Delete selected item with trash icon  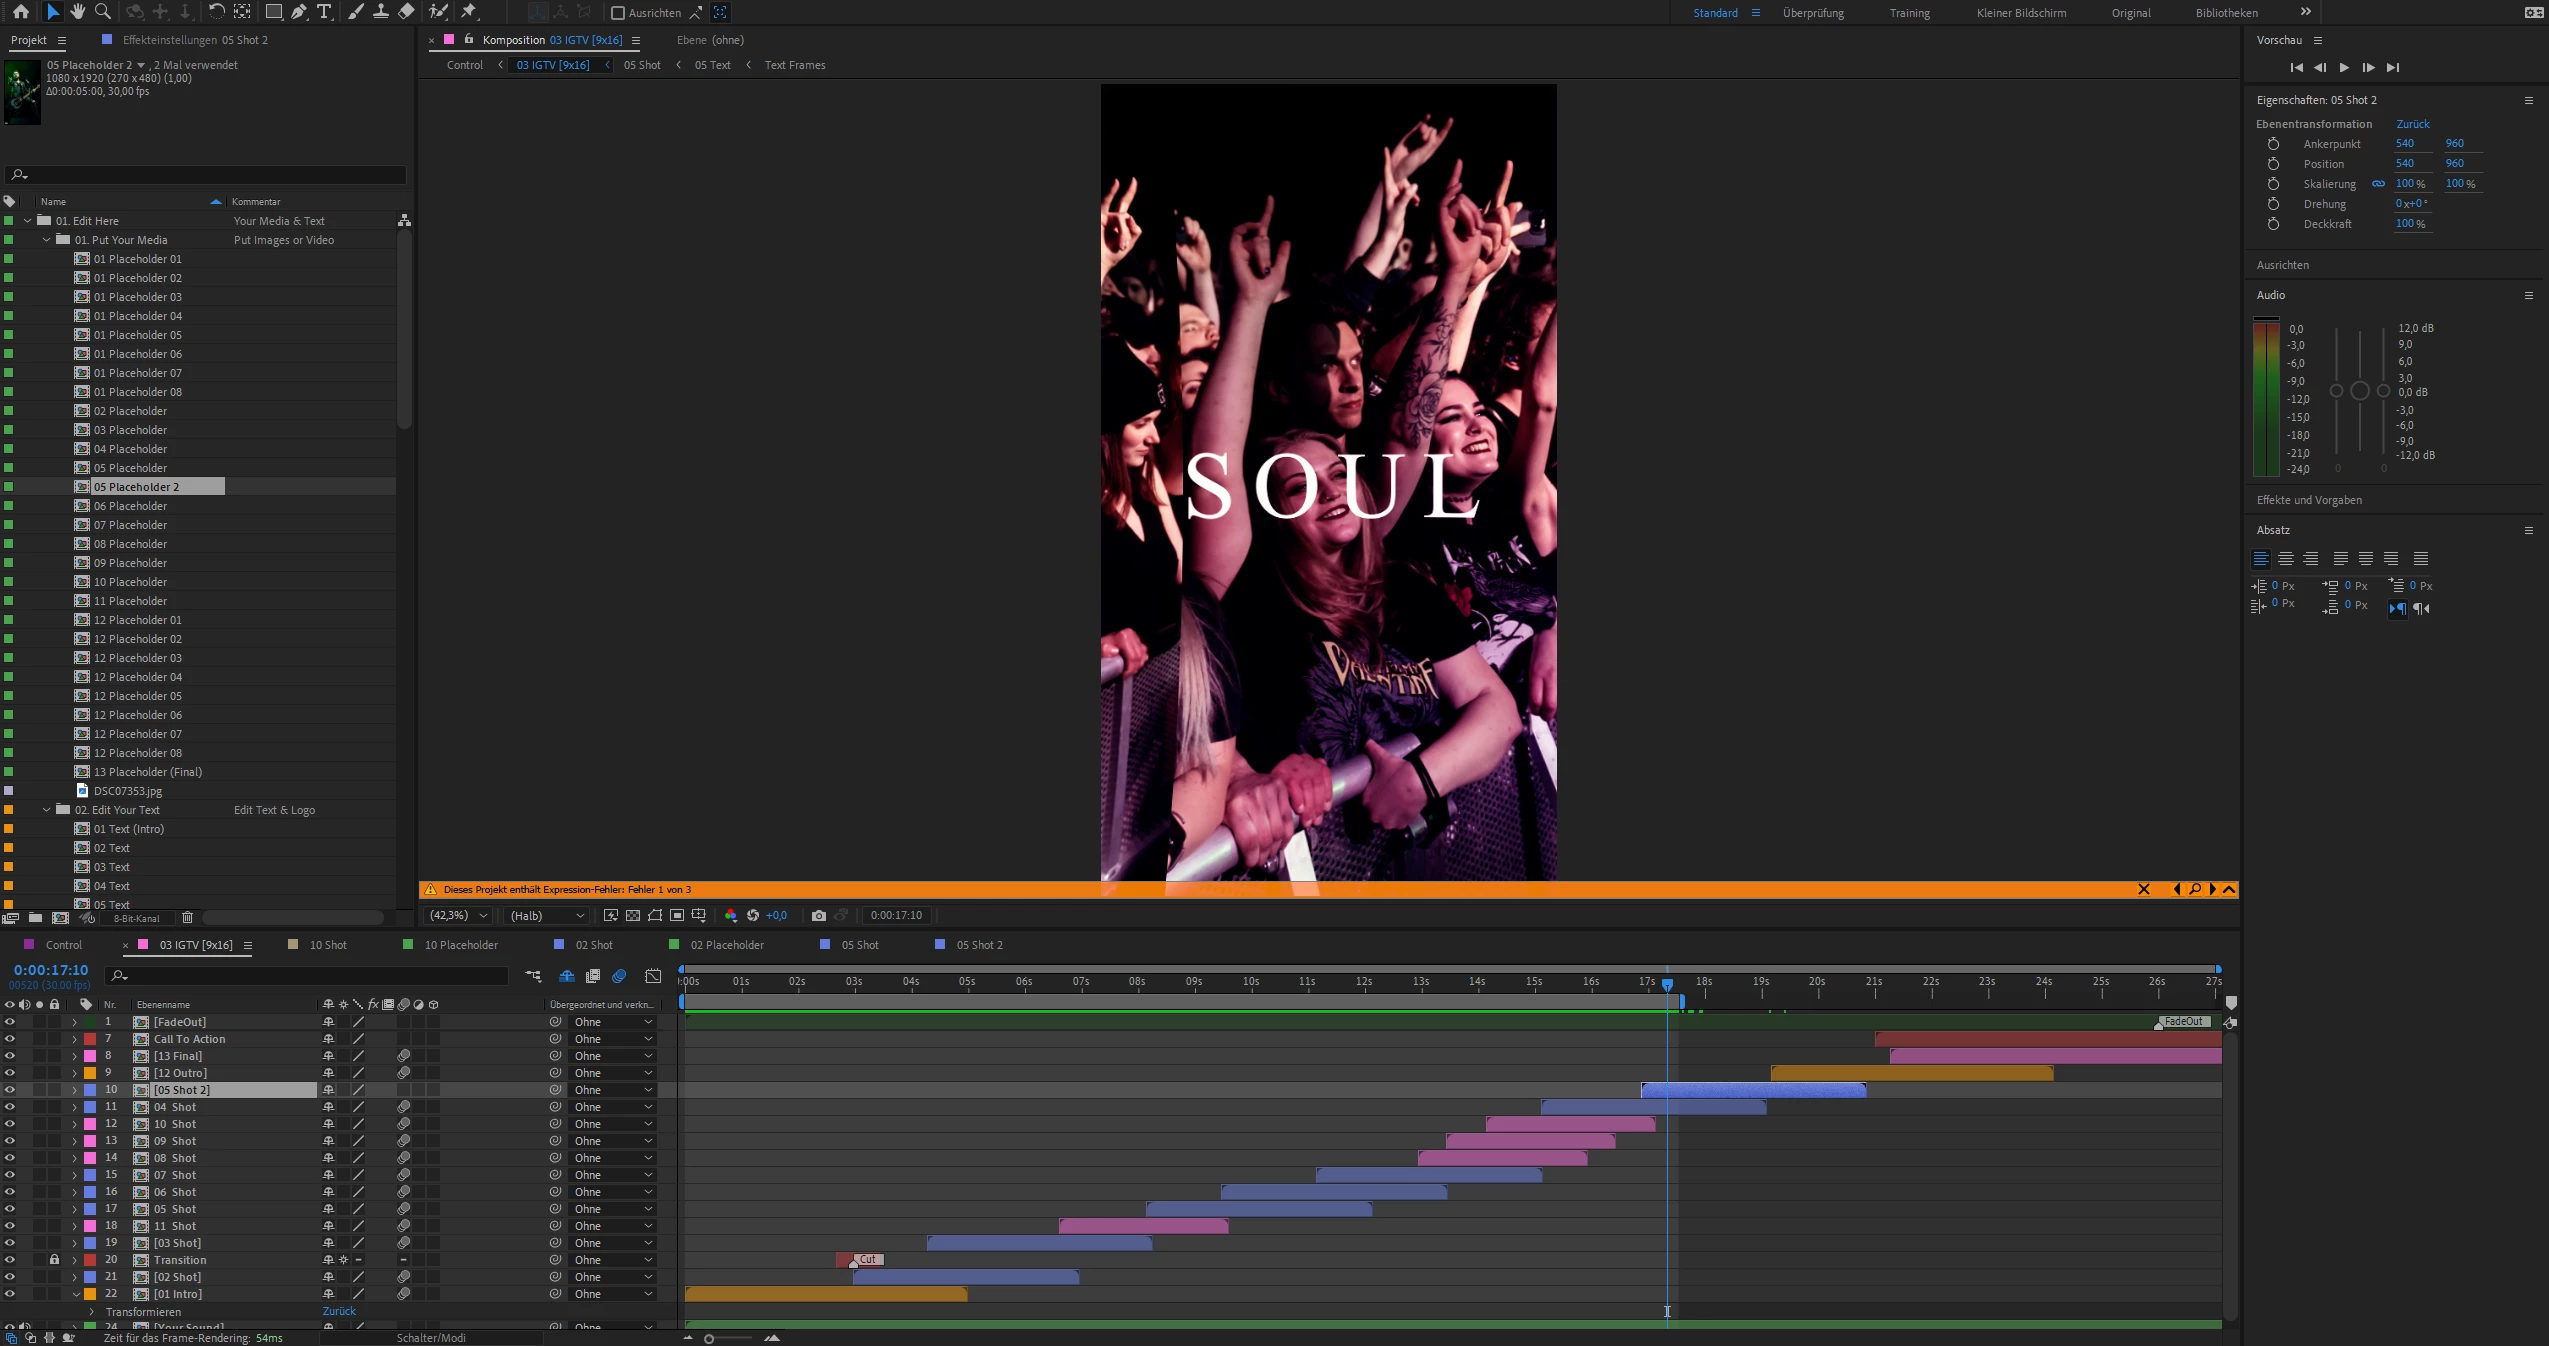click(187, 917)
